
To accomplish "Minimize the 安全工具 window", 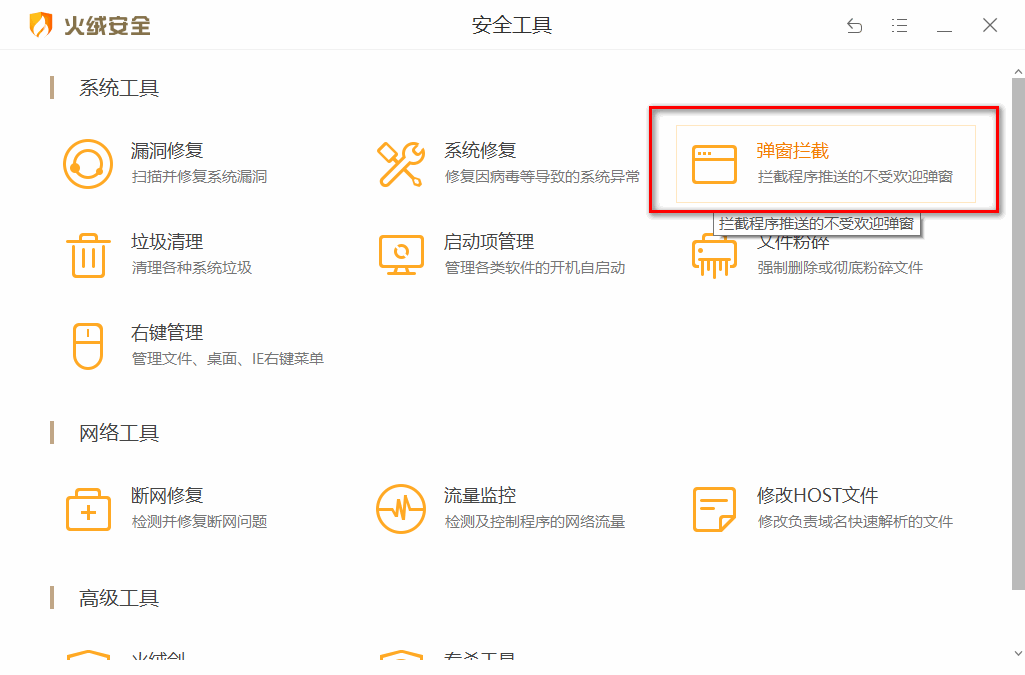I will 944,30.
